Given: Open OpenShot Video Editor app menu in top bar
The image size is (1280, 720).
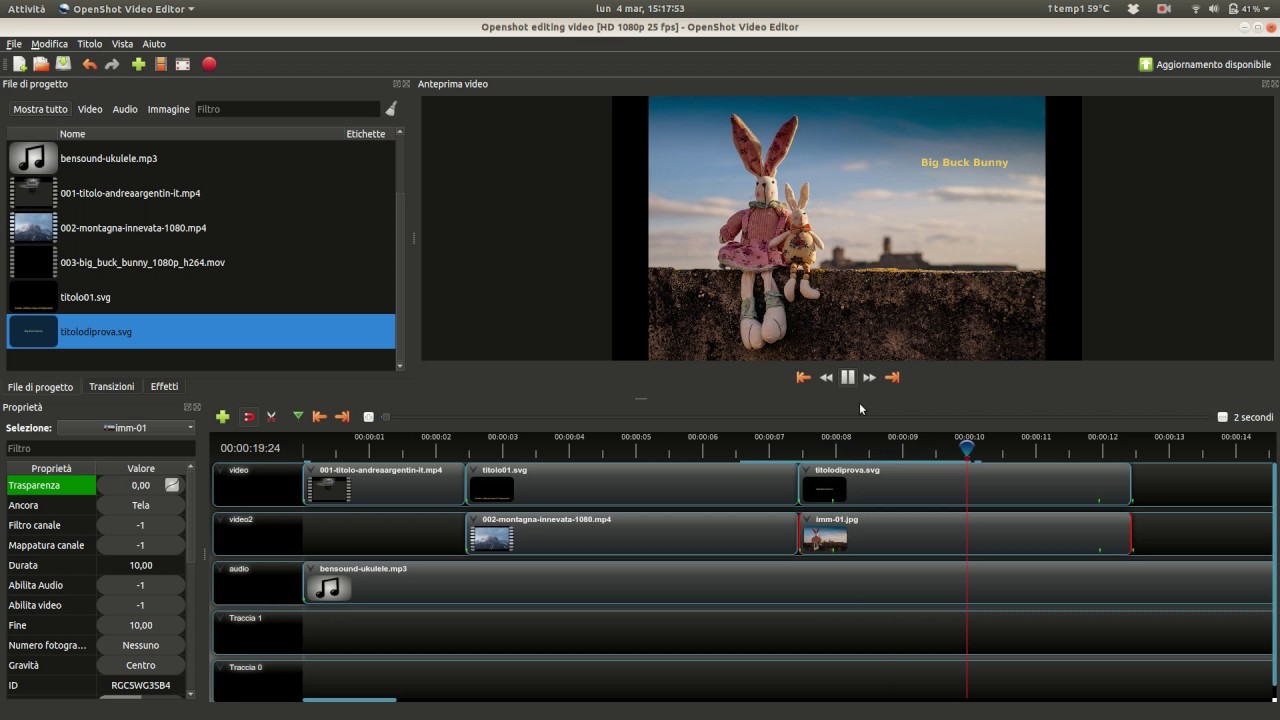Looking at the screenshot, I should pyautogui.click(x=127, y=9).
